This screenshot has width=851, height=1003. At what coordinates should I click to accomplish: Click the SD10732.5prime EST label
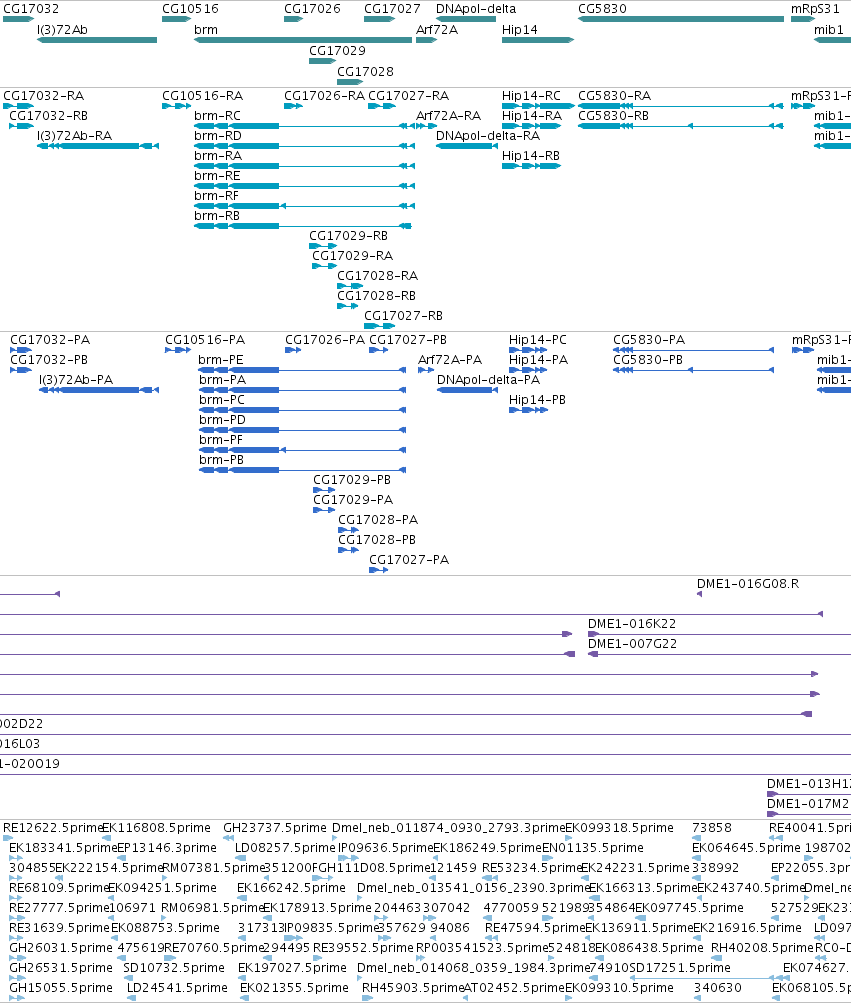point(174,968)
